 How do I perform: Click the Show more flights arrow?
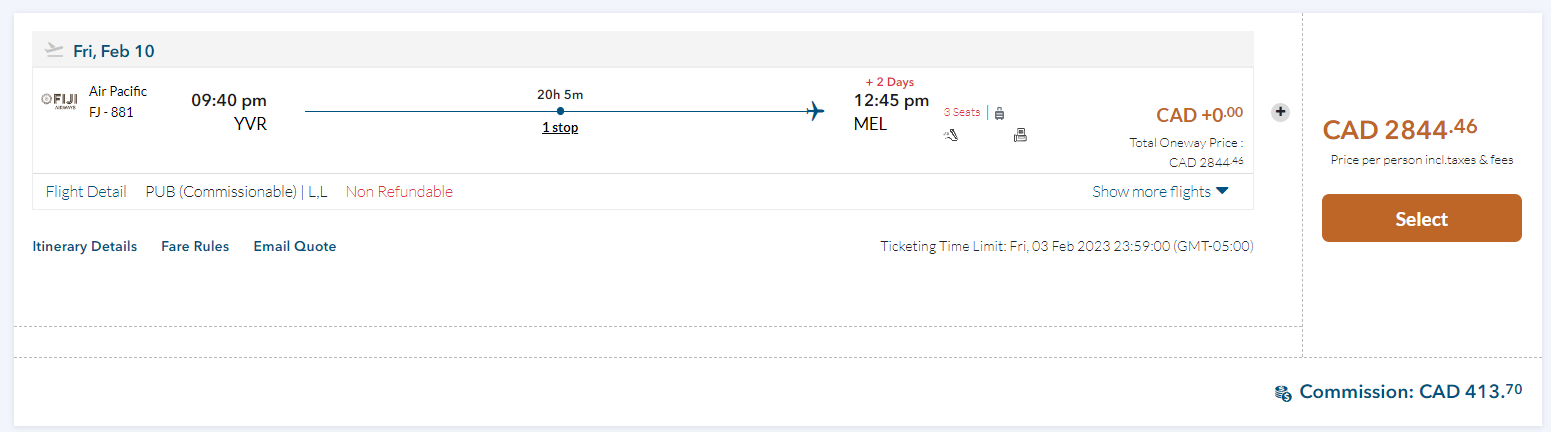point(1222,191)
